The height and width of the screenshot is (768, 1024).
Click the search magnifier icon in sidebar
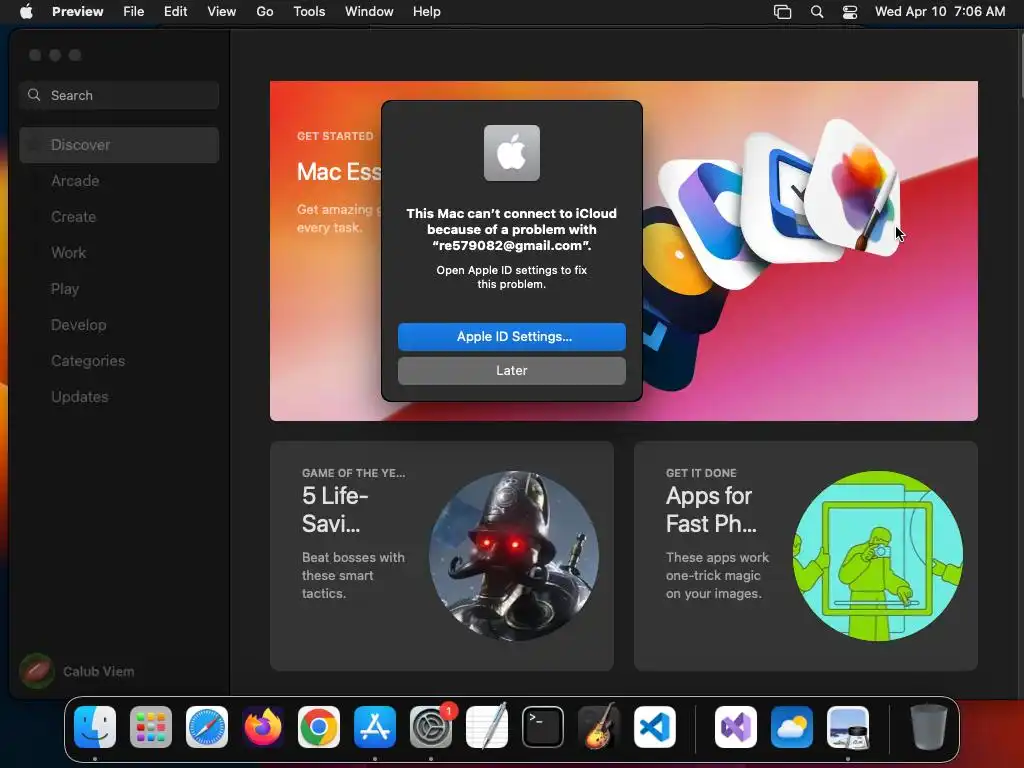(34, 95)
